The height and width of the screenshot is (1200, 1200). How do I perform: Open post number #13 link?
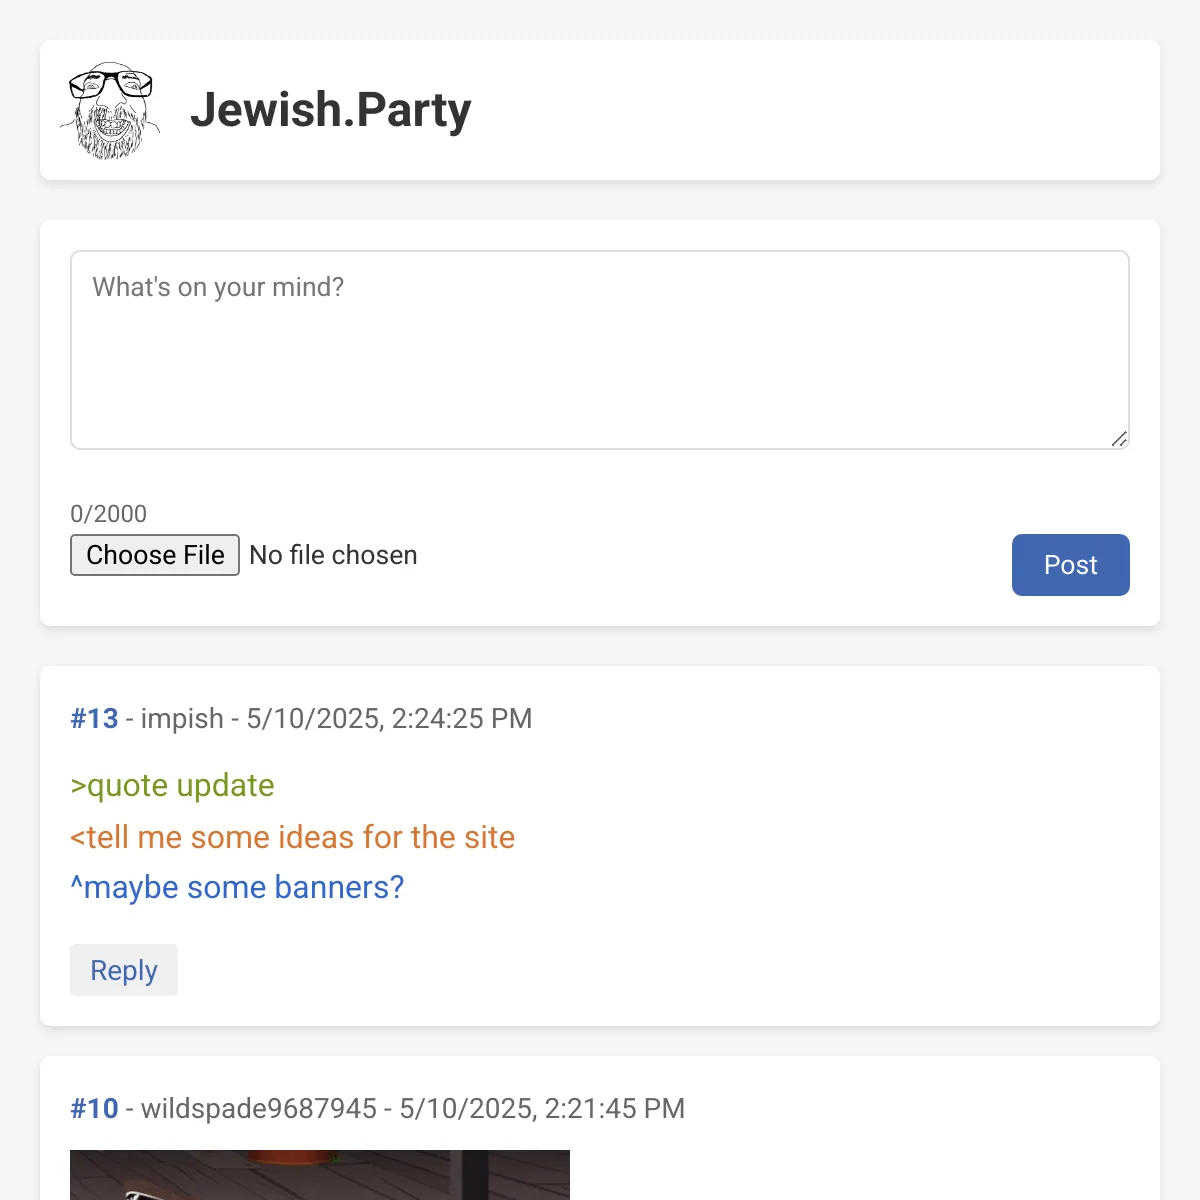(x=94, y=718)
